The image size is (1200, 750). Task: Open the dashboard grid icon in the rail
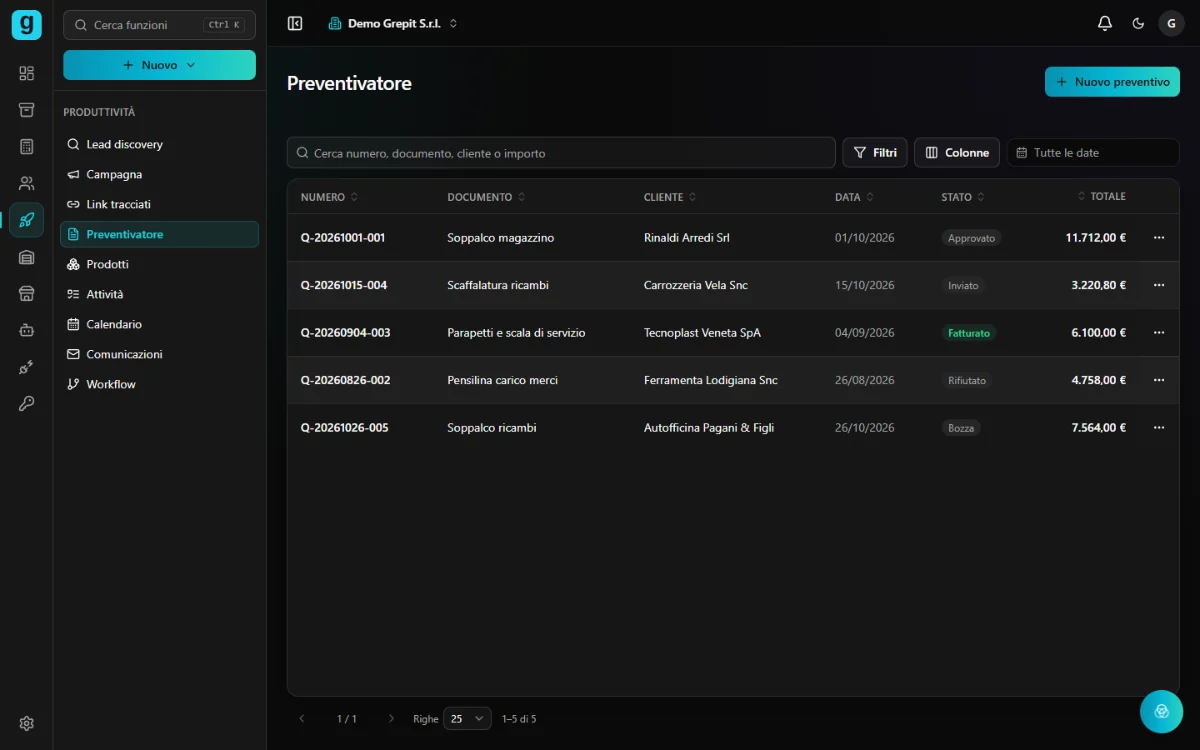[27, 73]
